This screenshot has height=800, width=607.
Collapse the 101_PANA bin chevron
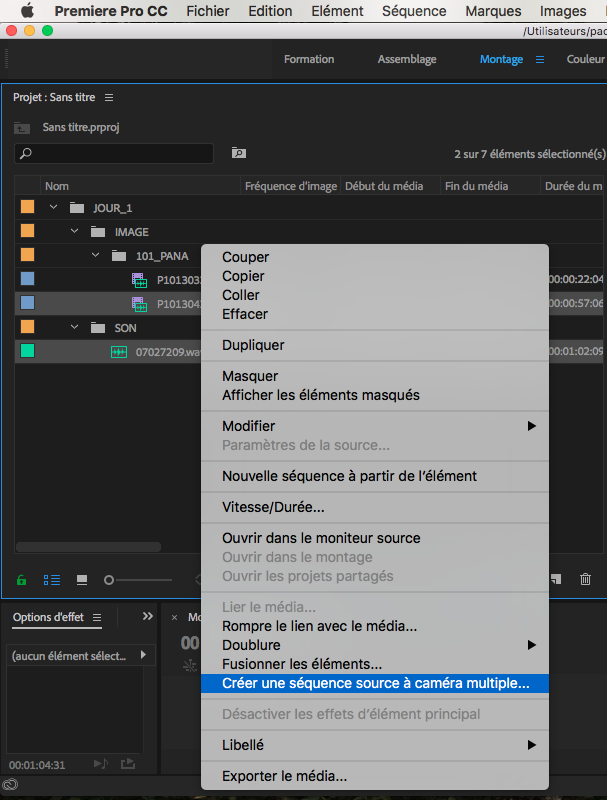click(95, 255)
